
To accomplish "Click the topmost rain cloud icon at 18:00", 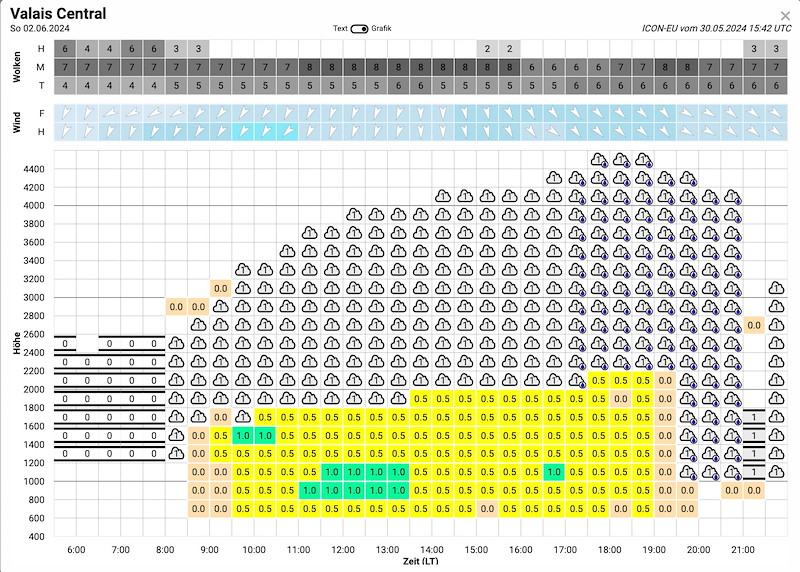I will (599, 160).
